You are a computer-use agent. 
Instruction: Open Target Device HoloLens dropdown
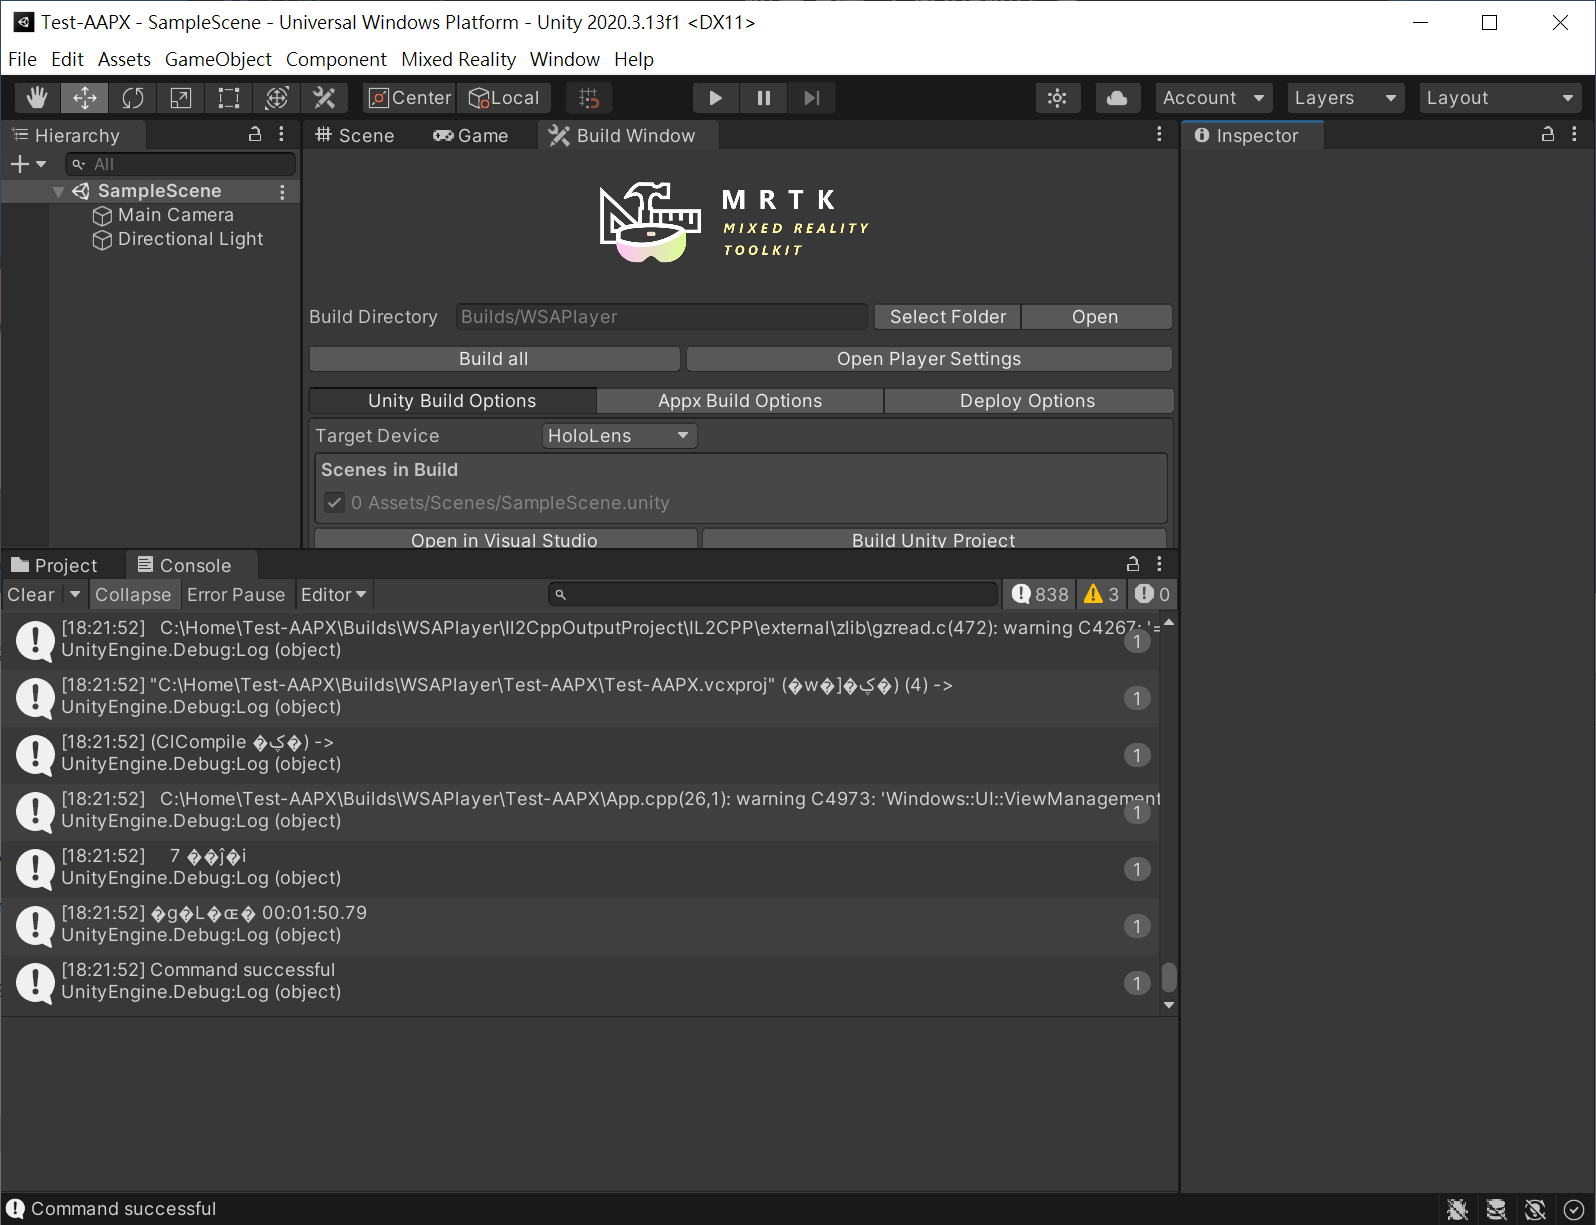619,436
